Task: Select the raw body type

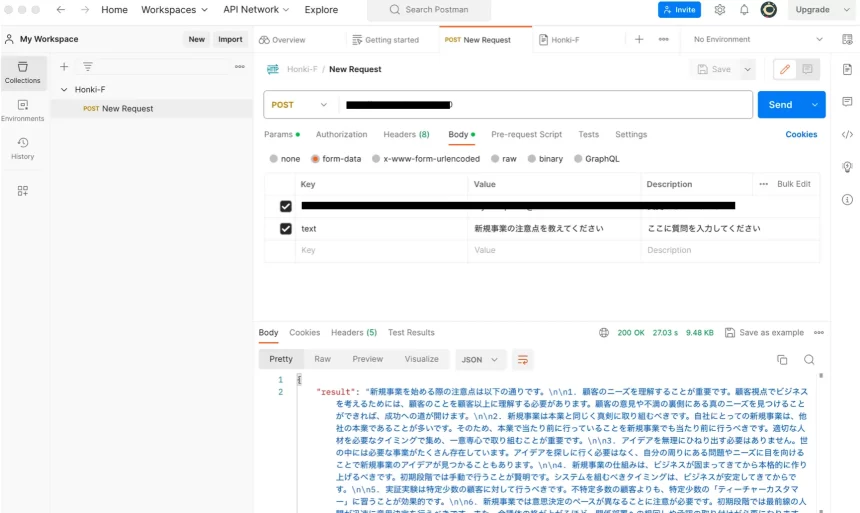Action: 495,159
